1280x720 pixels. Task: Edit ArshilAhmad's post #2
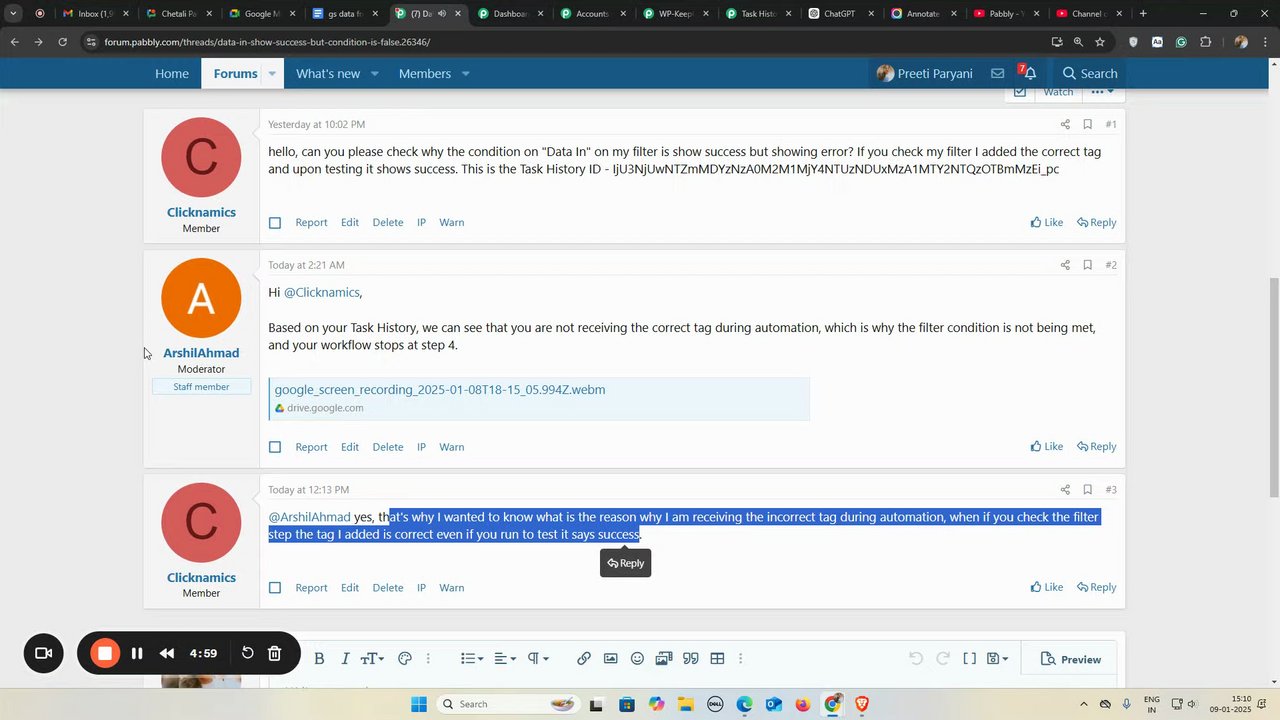tap(350, 447)
